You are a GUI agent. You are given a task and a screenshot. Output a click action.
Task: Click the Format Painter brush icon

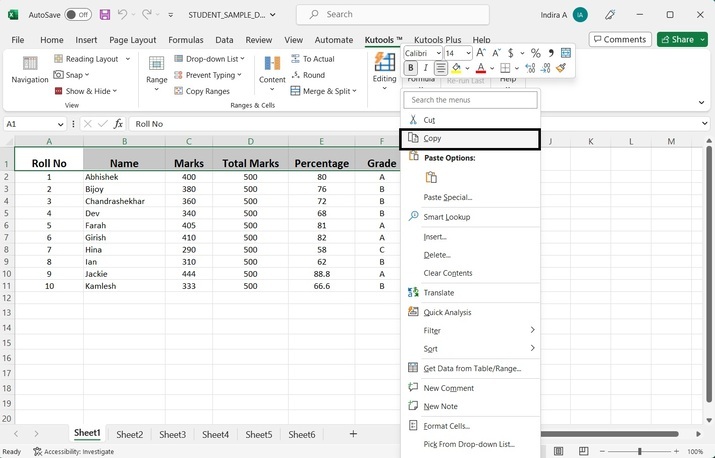561,68
